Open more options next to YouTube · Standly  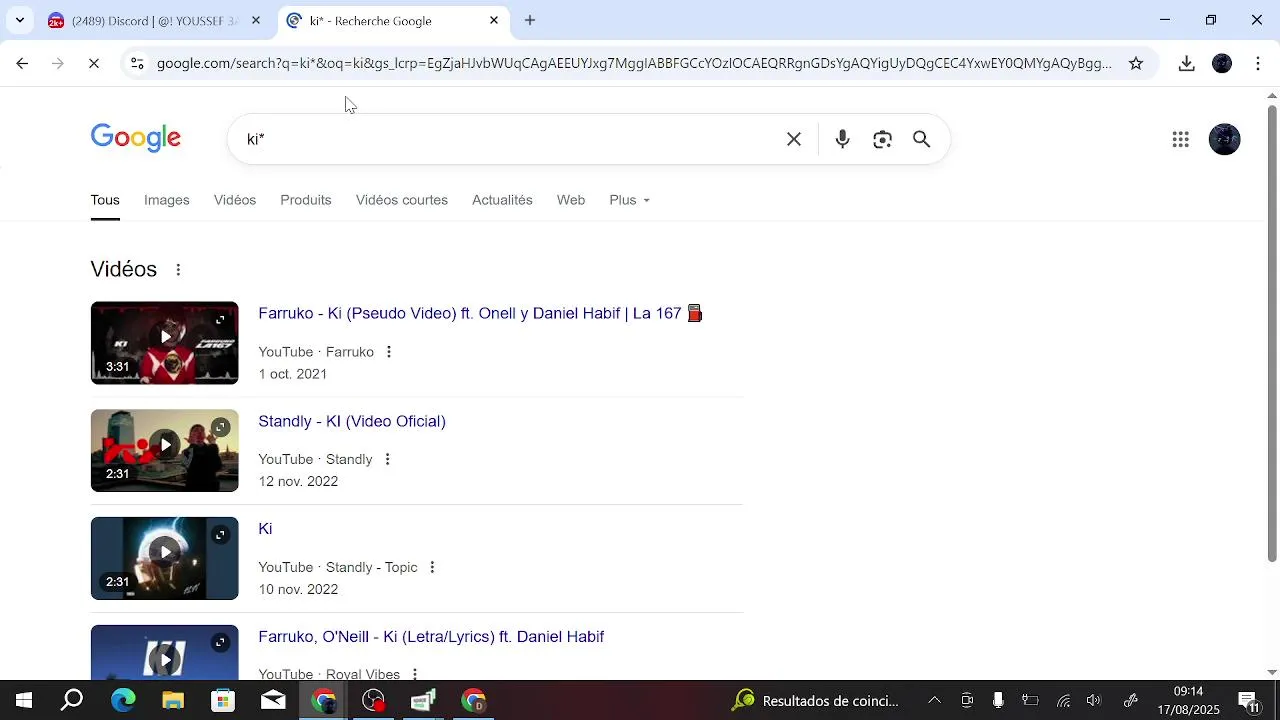(387, 460)
